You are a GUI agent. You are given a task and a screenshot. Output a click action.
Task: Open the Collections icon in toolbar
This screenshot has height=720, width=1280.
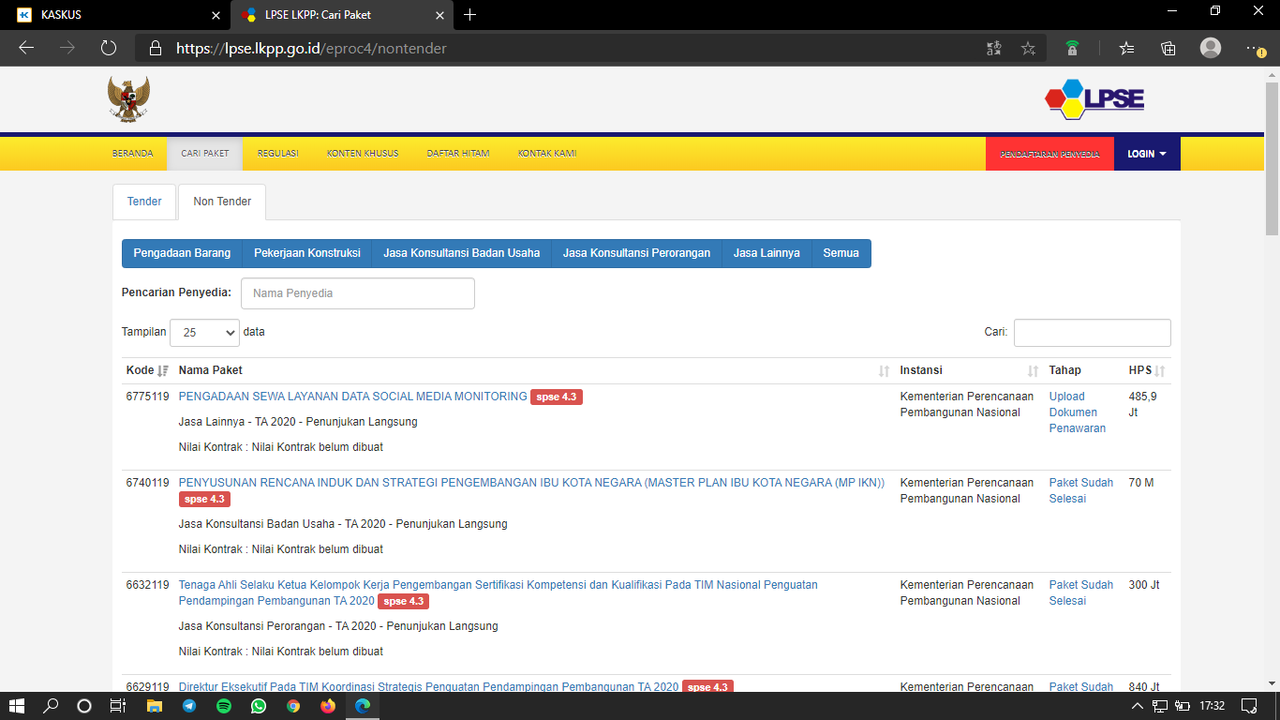[1168, 47]
